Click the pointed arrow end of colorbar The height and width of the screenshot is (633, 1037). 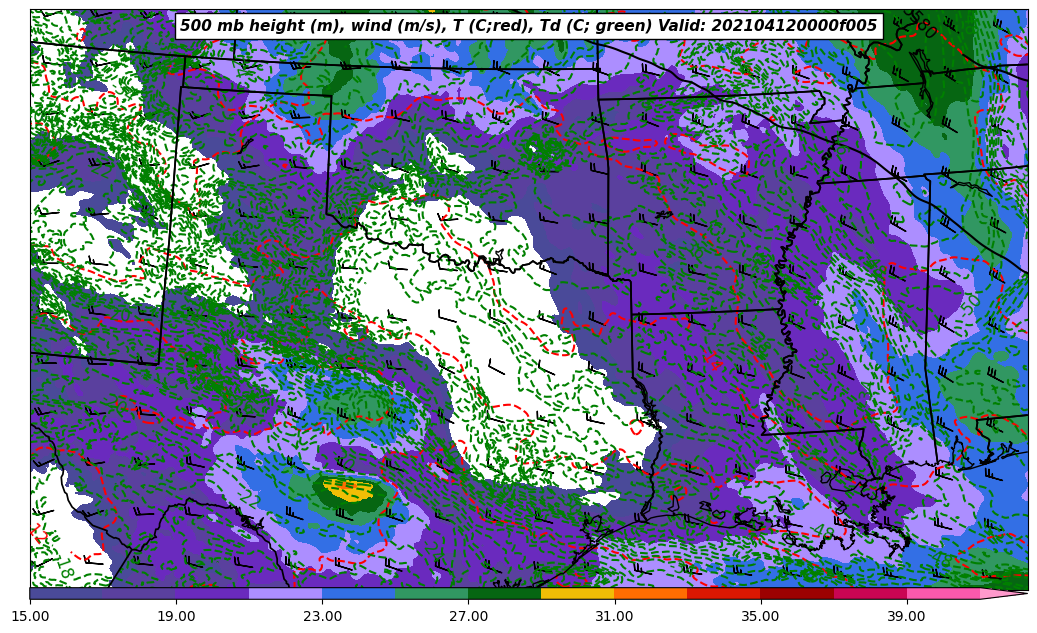click(x=1008, y=594)
